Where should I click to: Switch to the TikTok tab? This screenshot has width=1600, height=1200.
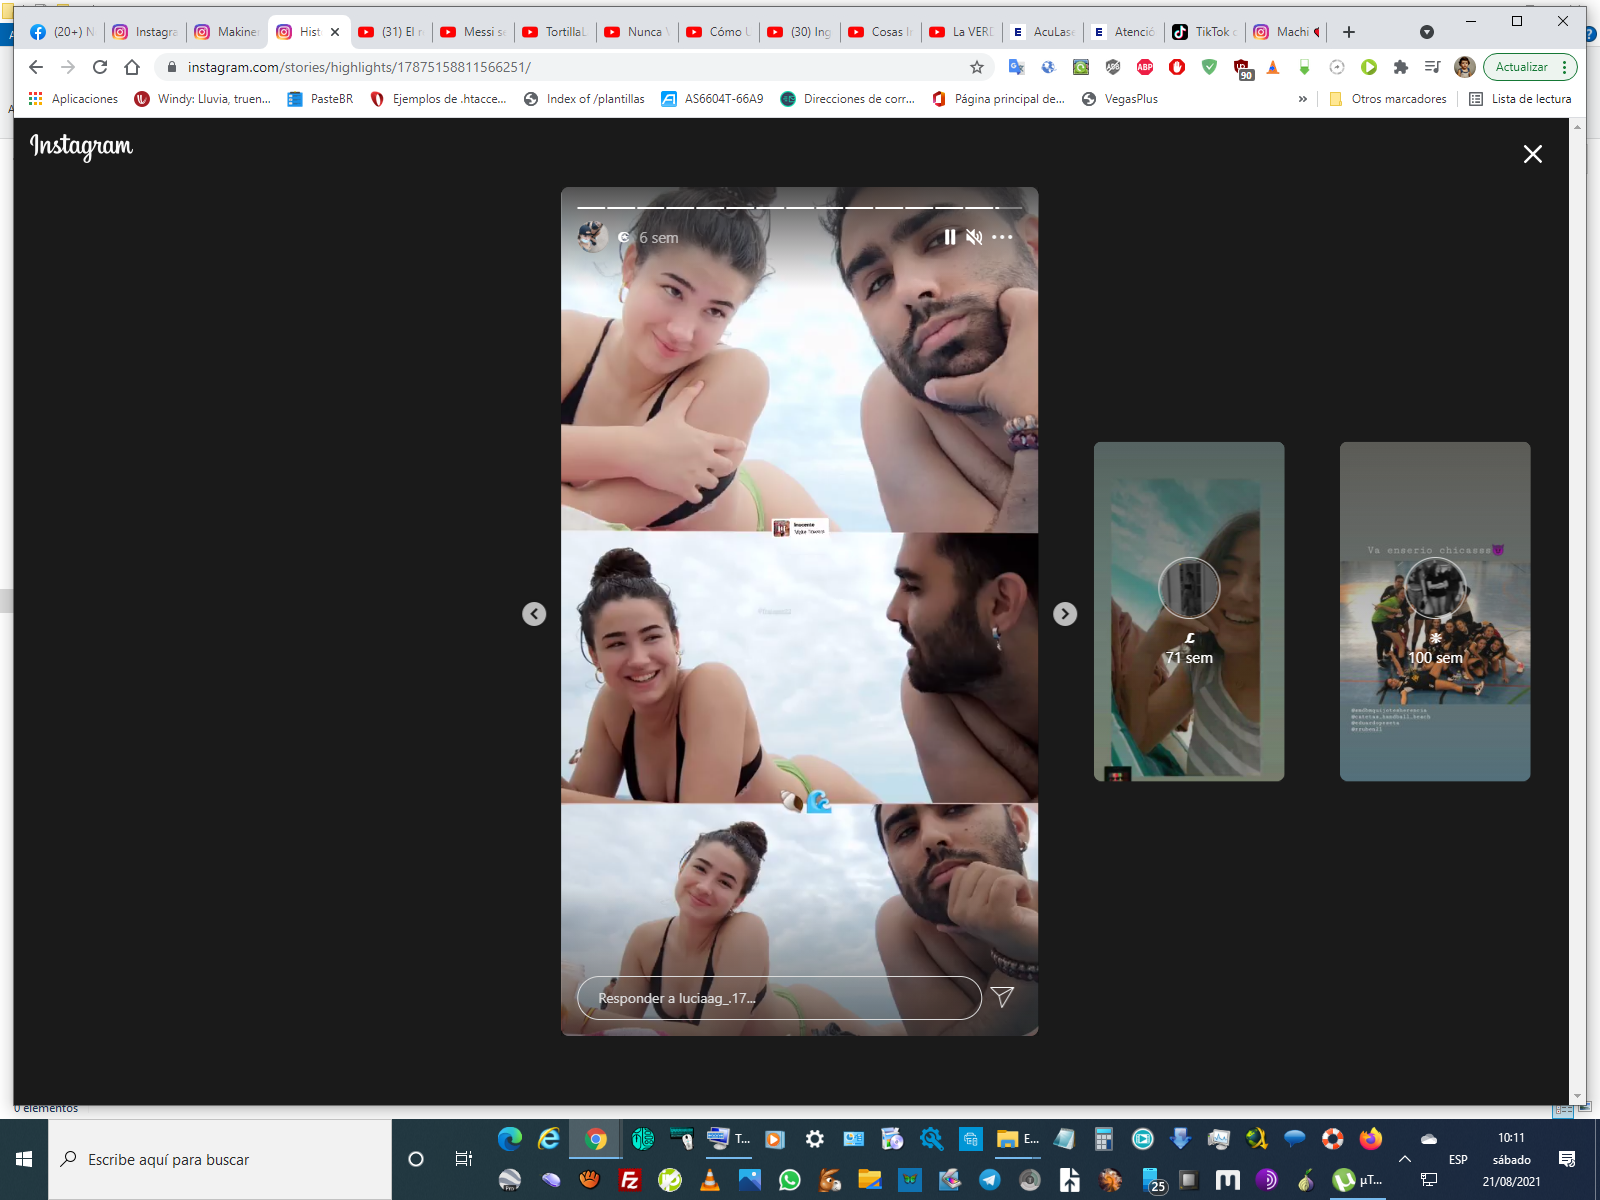tap(1205, 32)
